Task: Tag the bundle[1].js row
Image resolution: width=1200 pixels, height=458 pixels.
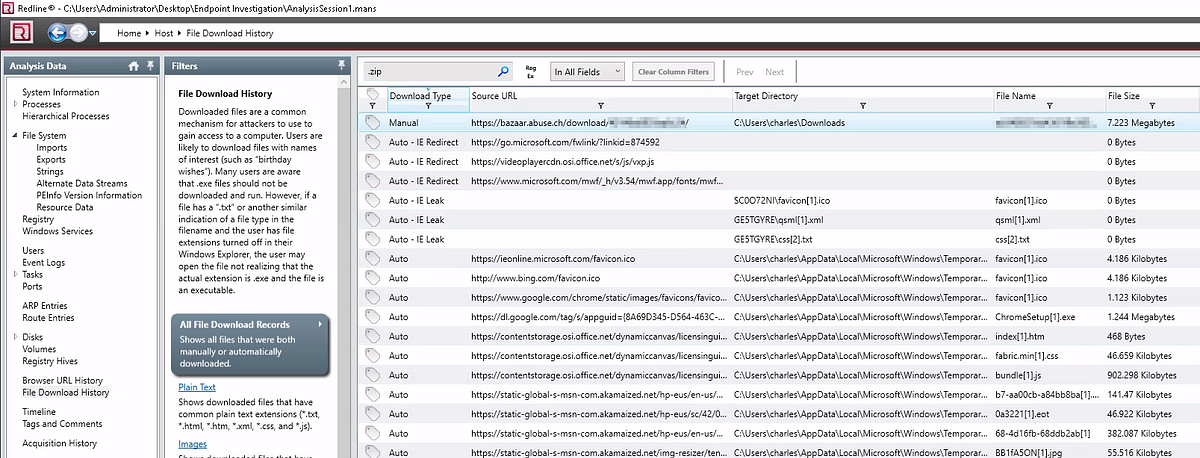Action: coord(372,375)
